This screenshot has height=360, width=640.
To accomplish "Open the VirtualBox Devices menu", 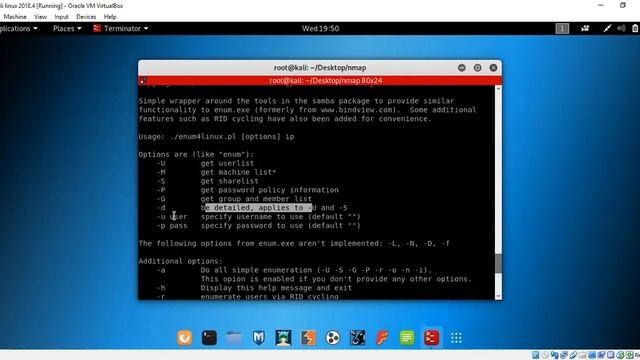I will pos(86,17).
